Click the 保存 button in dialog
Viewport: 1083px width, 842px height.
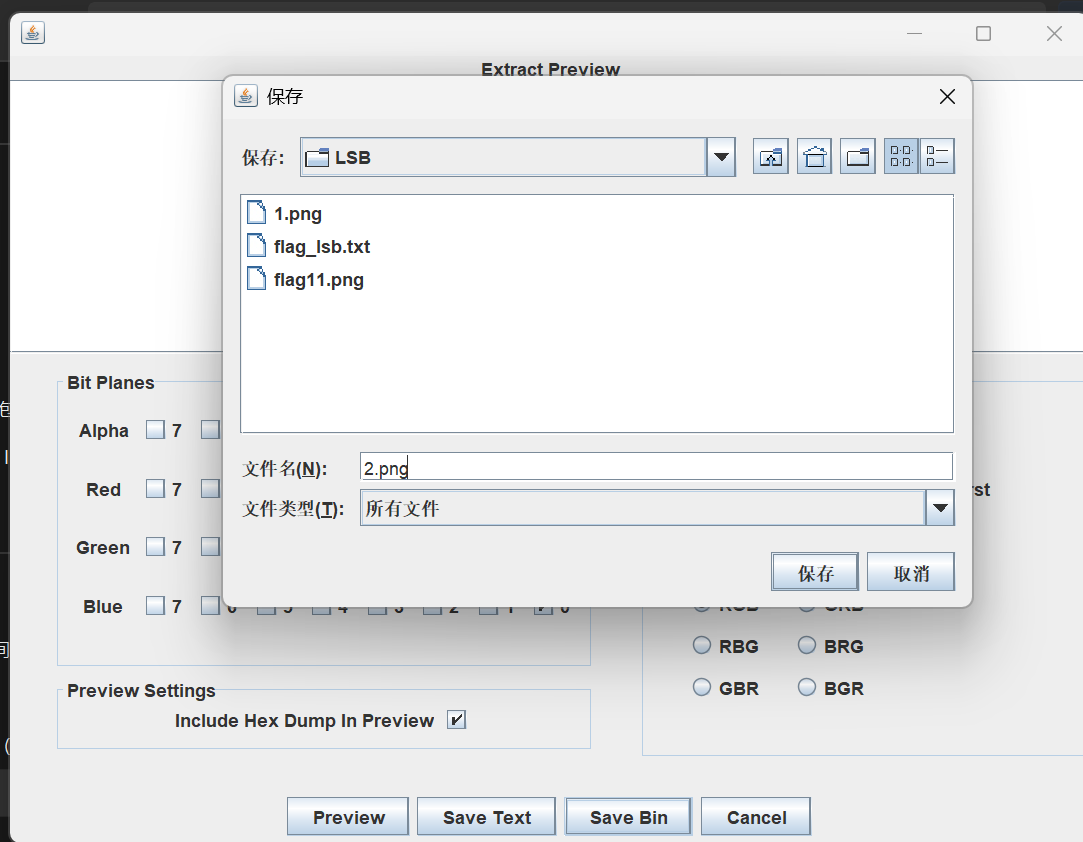pos(815,572)
